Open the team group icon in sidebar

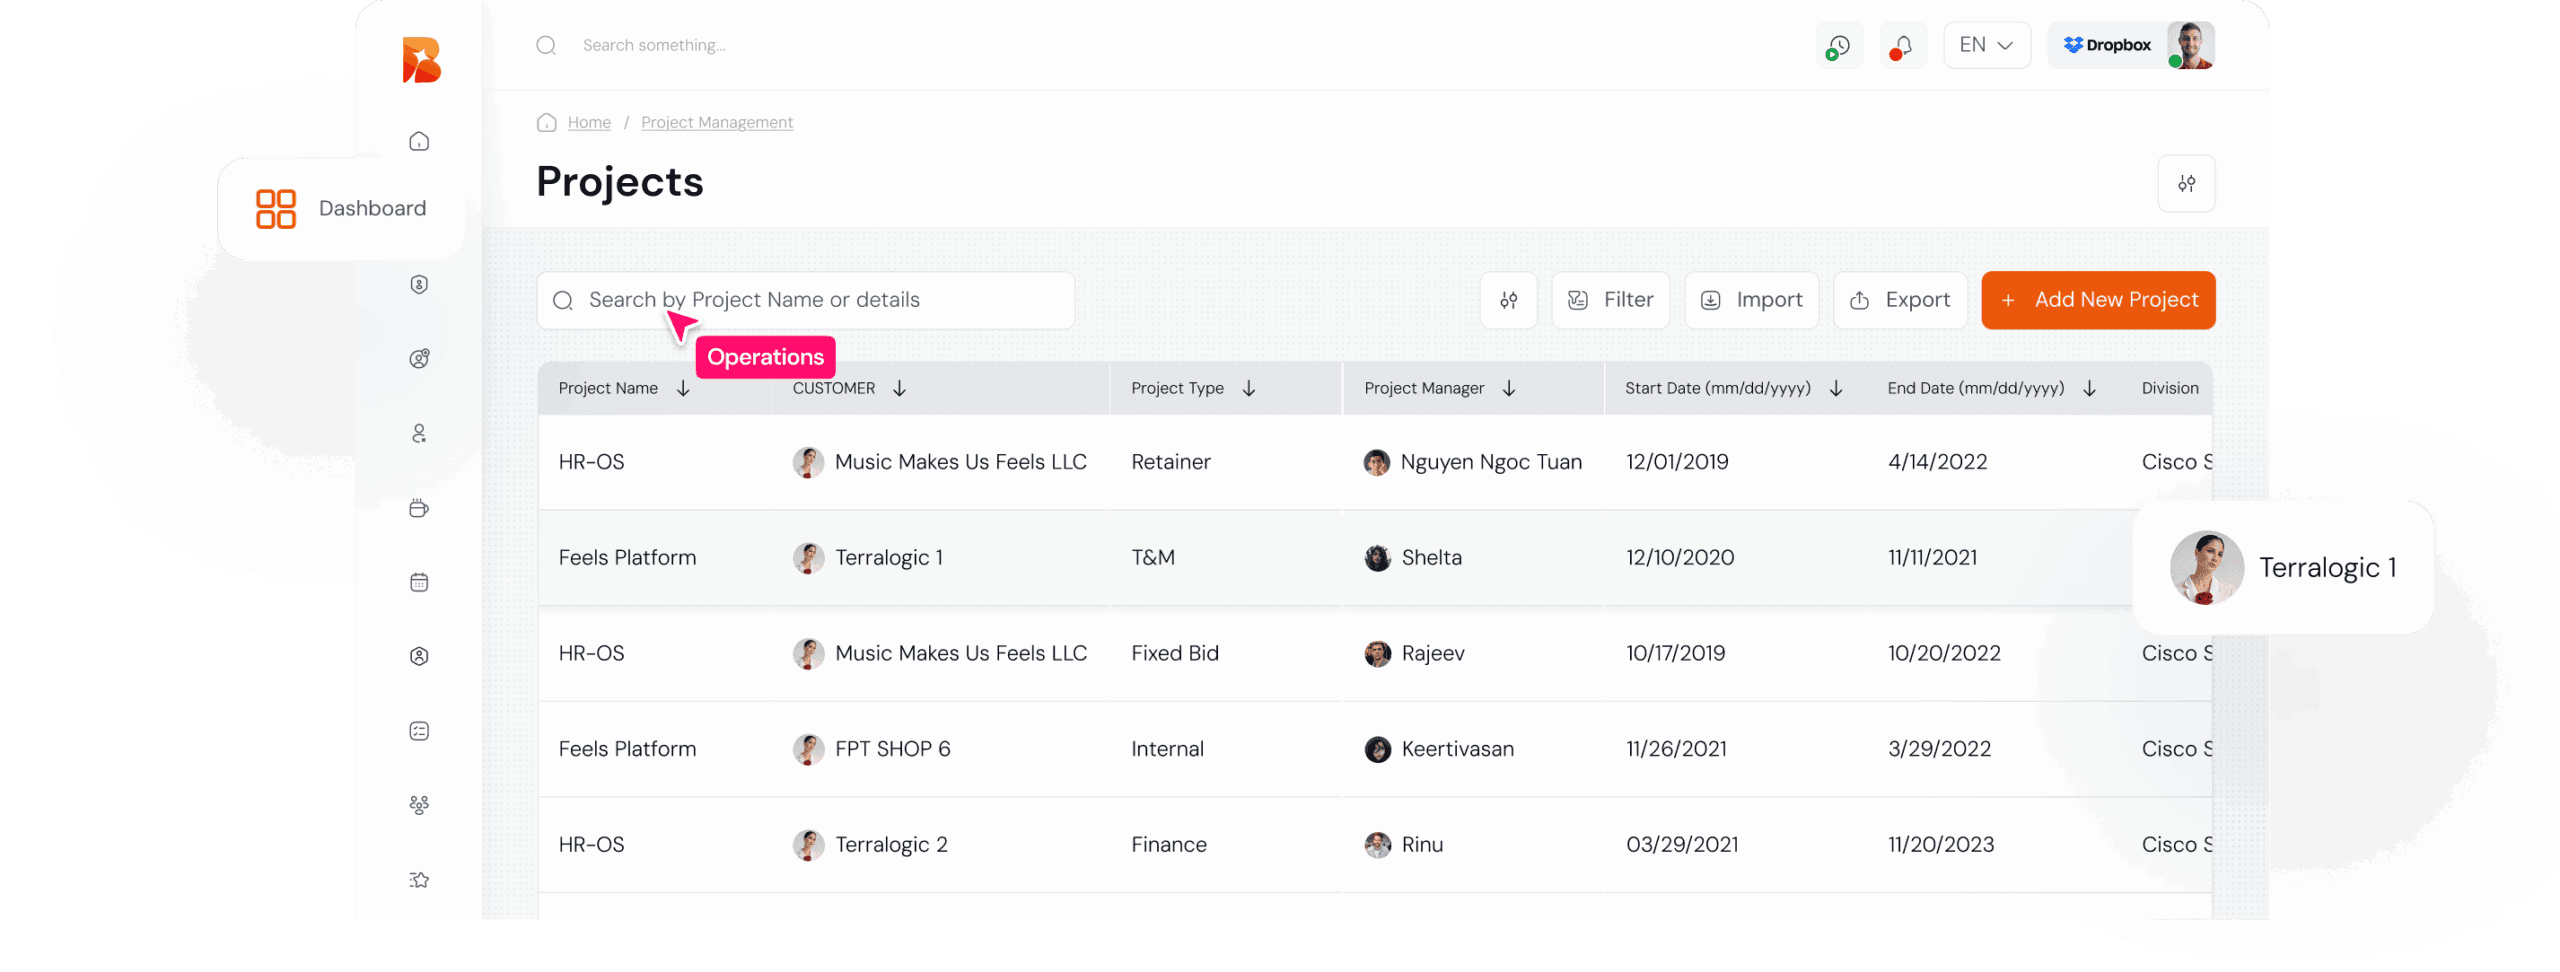pyautogui.click(x=419, y=805)
